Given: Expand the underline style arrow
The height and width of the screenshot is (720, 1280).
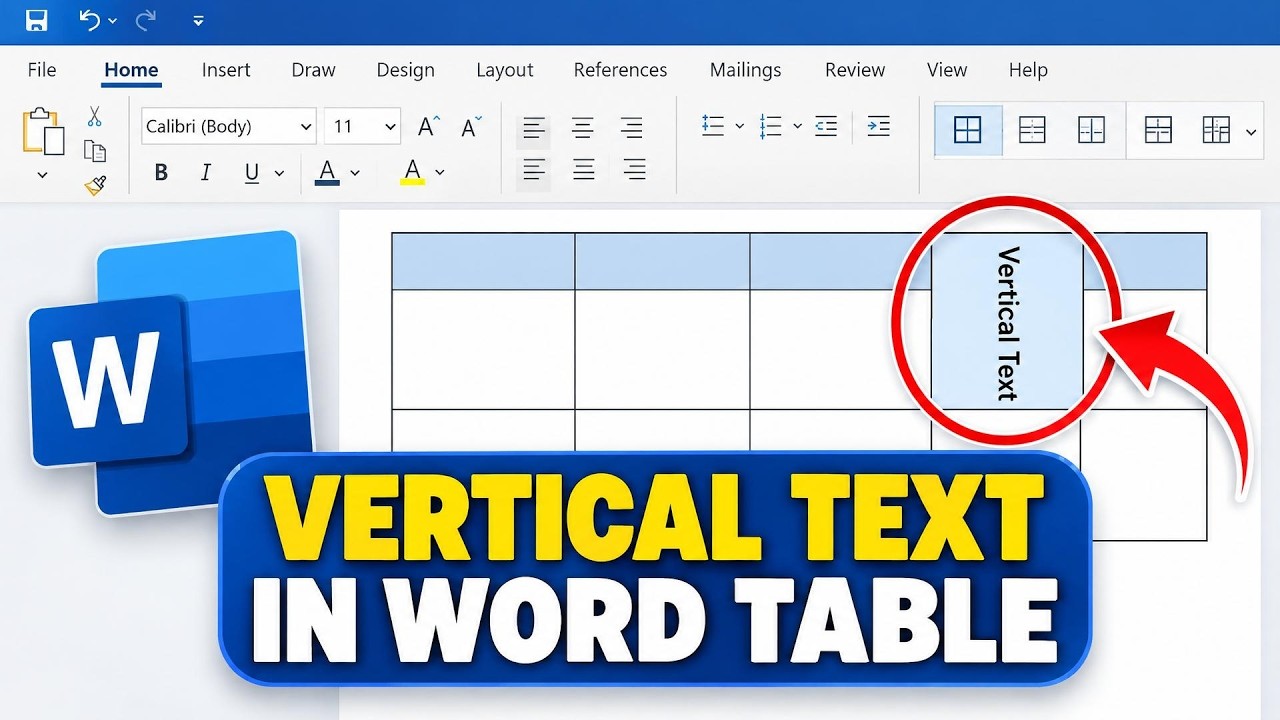Looking at the screenshot, I should (279, 173).
